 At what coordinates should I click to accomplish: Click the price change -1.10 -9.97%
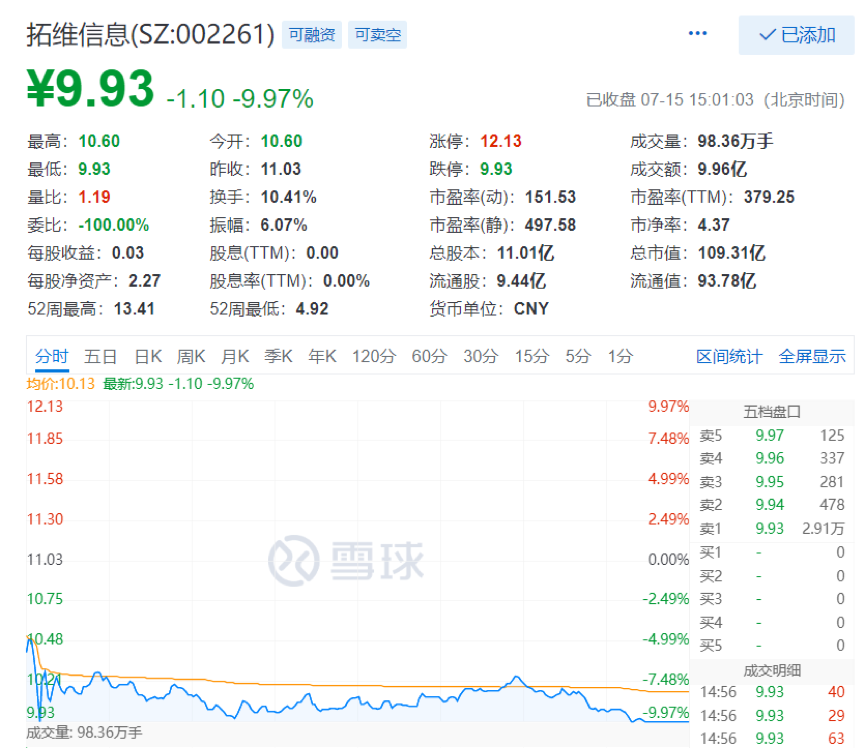[x=240, y=99]
